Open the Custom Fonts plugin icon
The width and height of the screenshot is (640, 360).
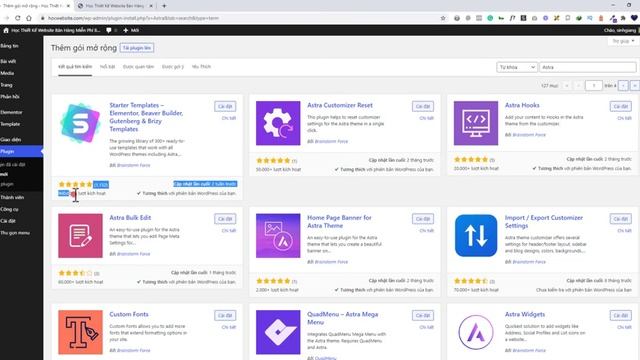[80, 332]
